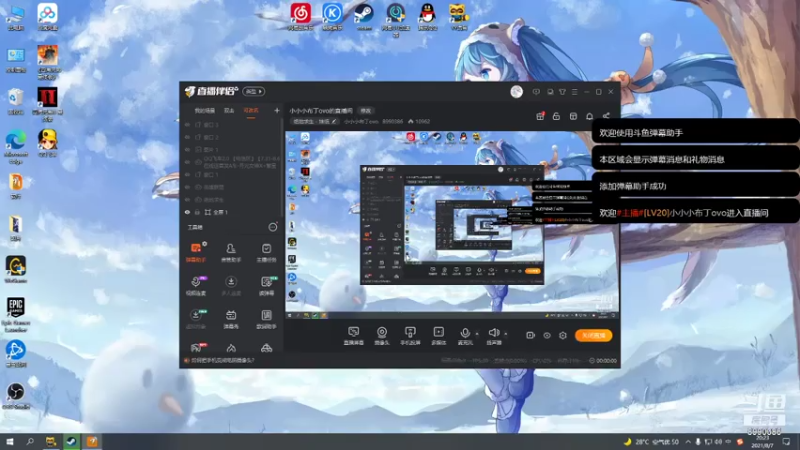Edit the stream category pill with pencil
The height and width of the screenshot is (450, 800).
tap(314, 121)
